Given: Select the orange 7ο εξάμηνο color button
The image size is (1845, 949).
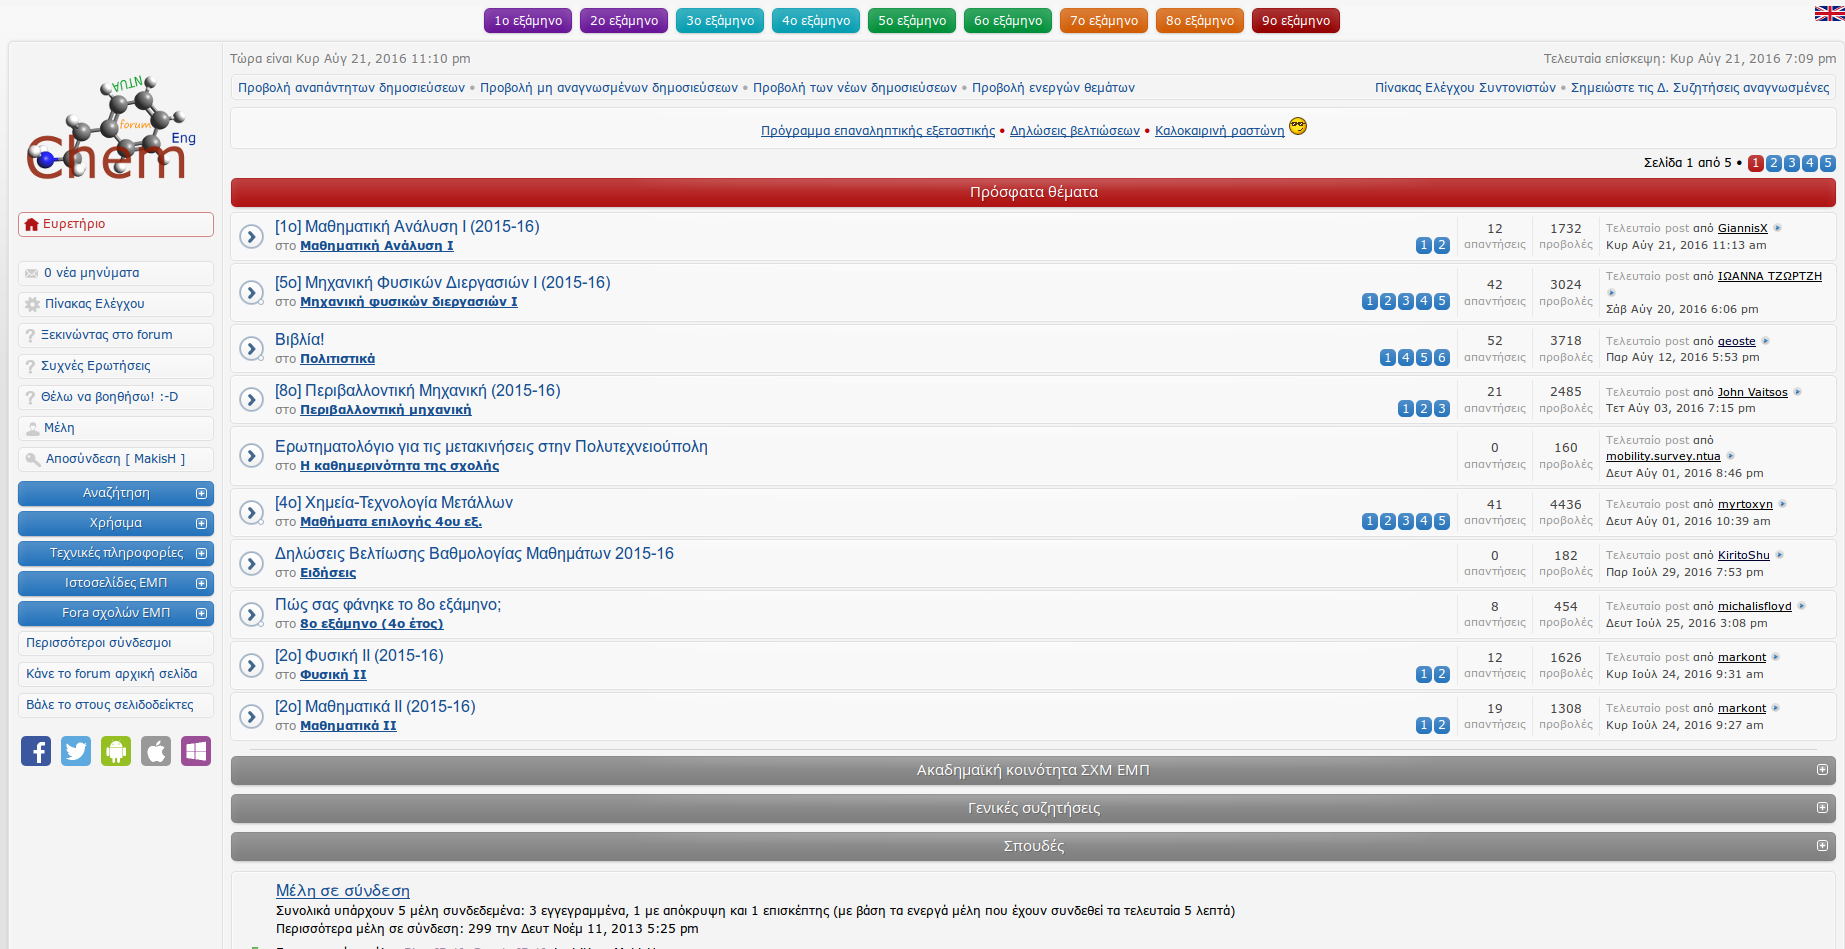Looking at the screenshot, I should tap(1103, 21).
